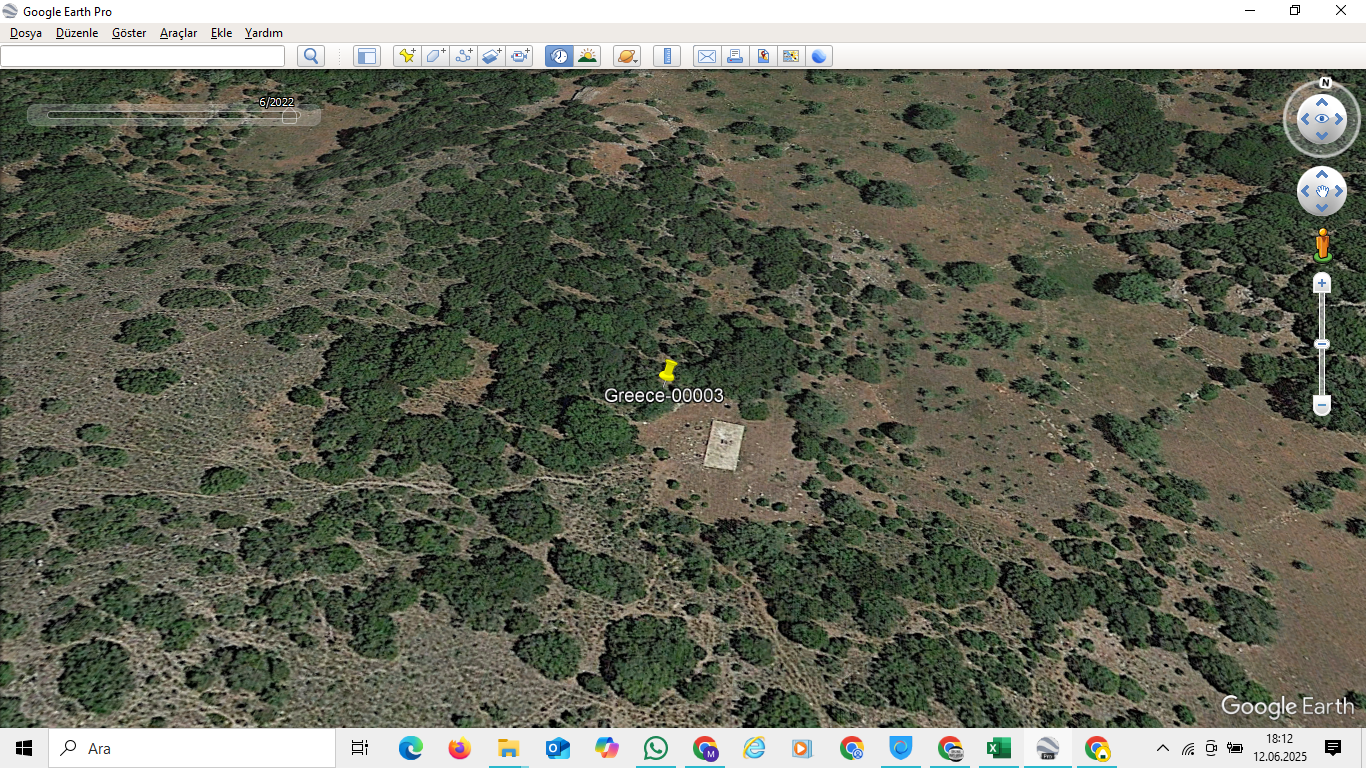Screen dimensions: 1366x768
Task: Tilt view up with look joystick arrow
Action: pyautogui.click(x=1322, y=102)
